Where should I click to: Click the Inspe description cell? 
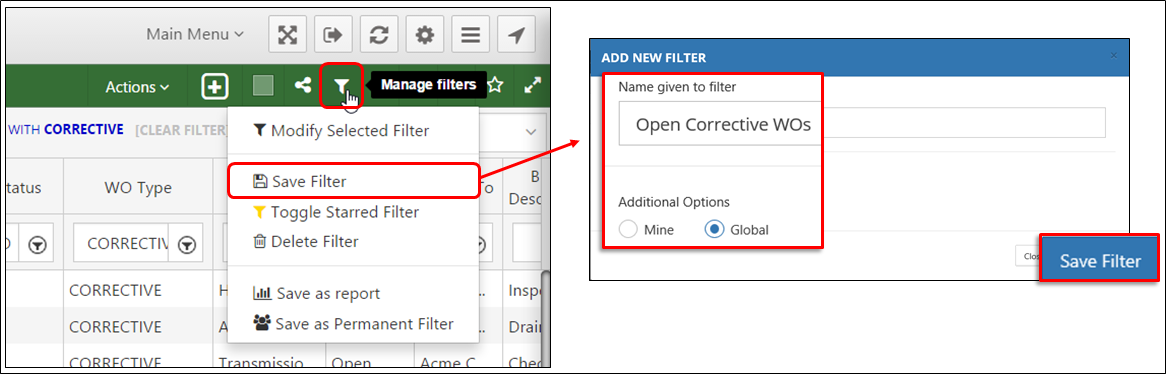click(523, 291)
